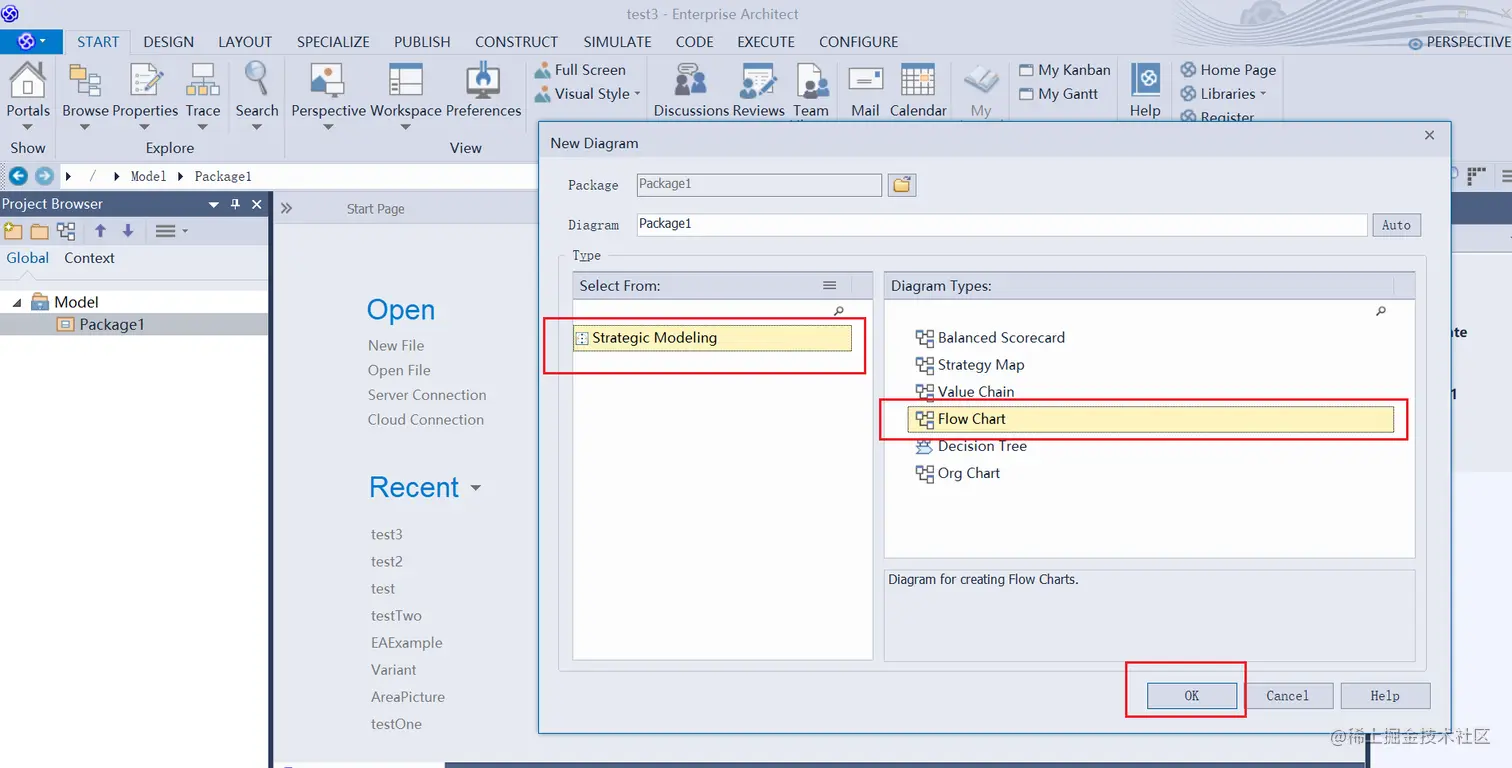Open the SPECIALIZE ribbon tab

coord(333,42)
